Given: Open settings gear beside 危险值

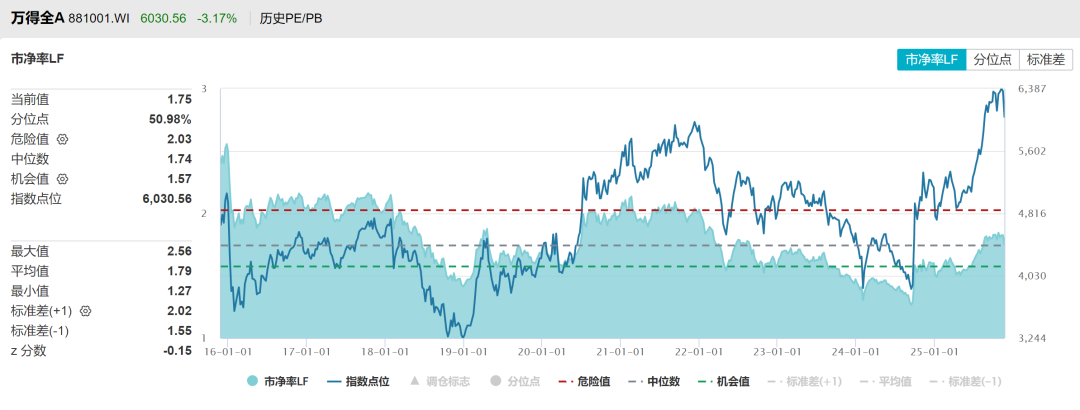Looking at the screenshot, I should pyautogui.click(x=62, y=139).
